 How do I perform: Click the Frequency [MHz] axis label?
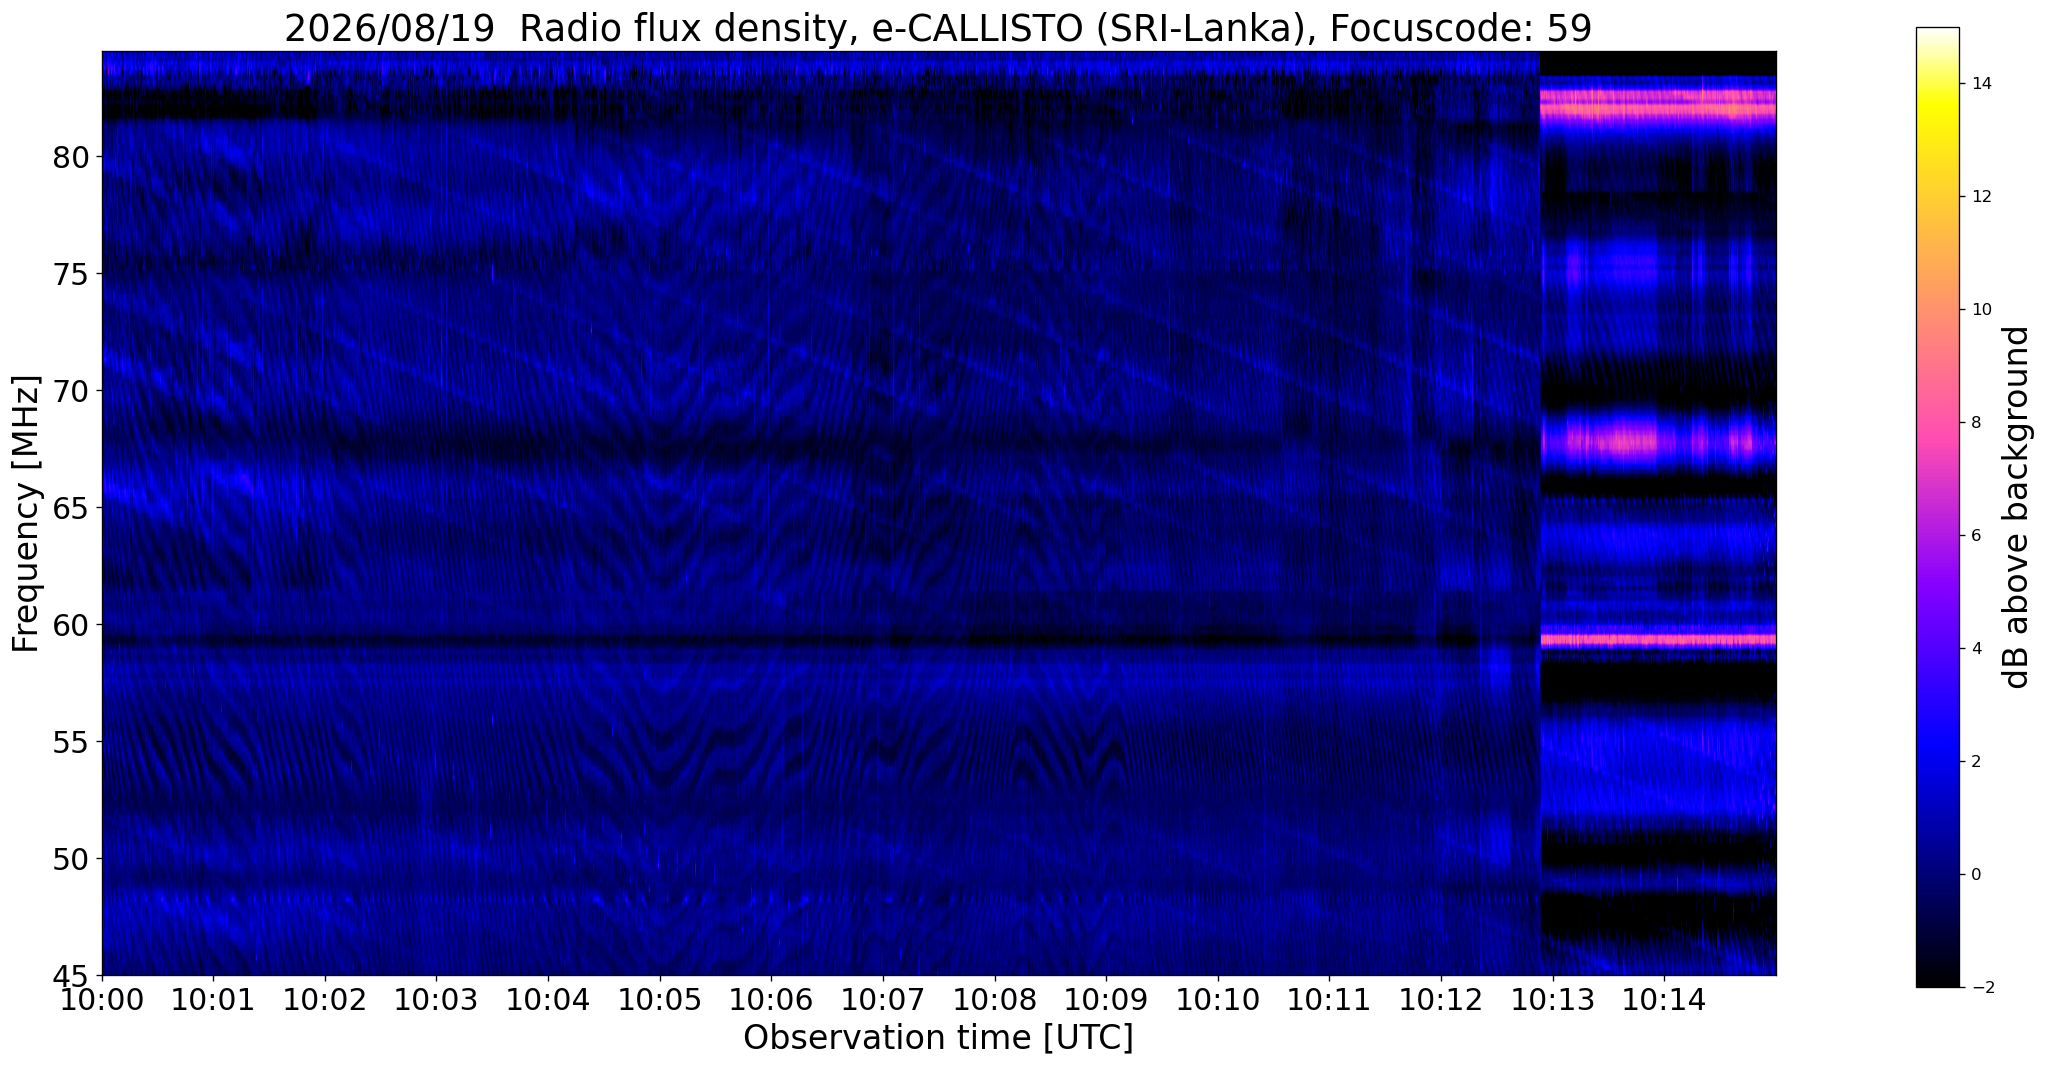26,514
